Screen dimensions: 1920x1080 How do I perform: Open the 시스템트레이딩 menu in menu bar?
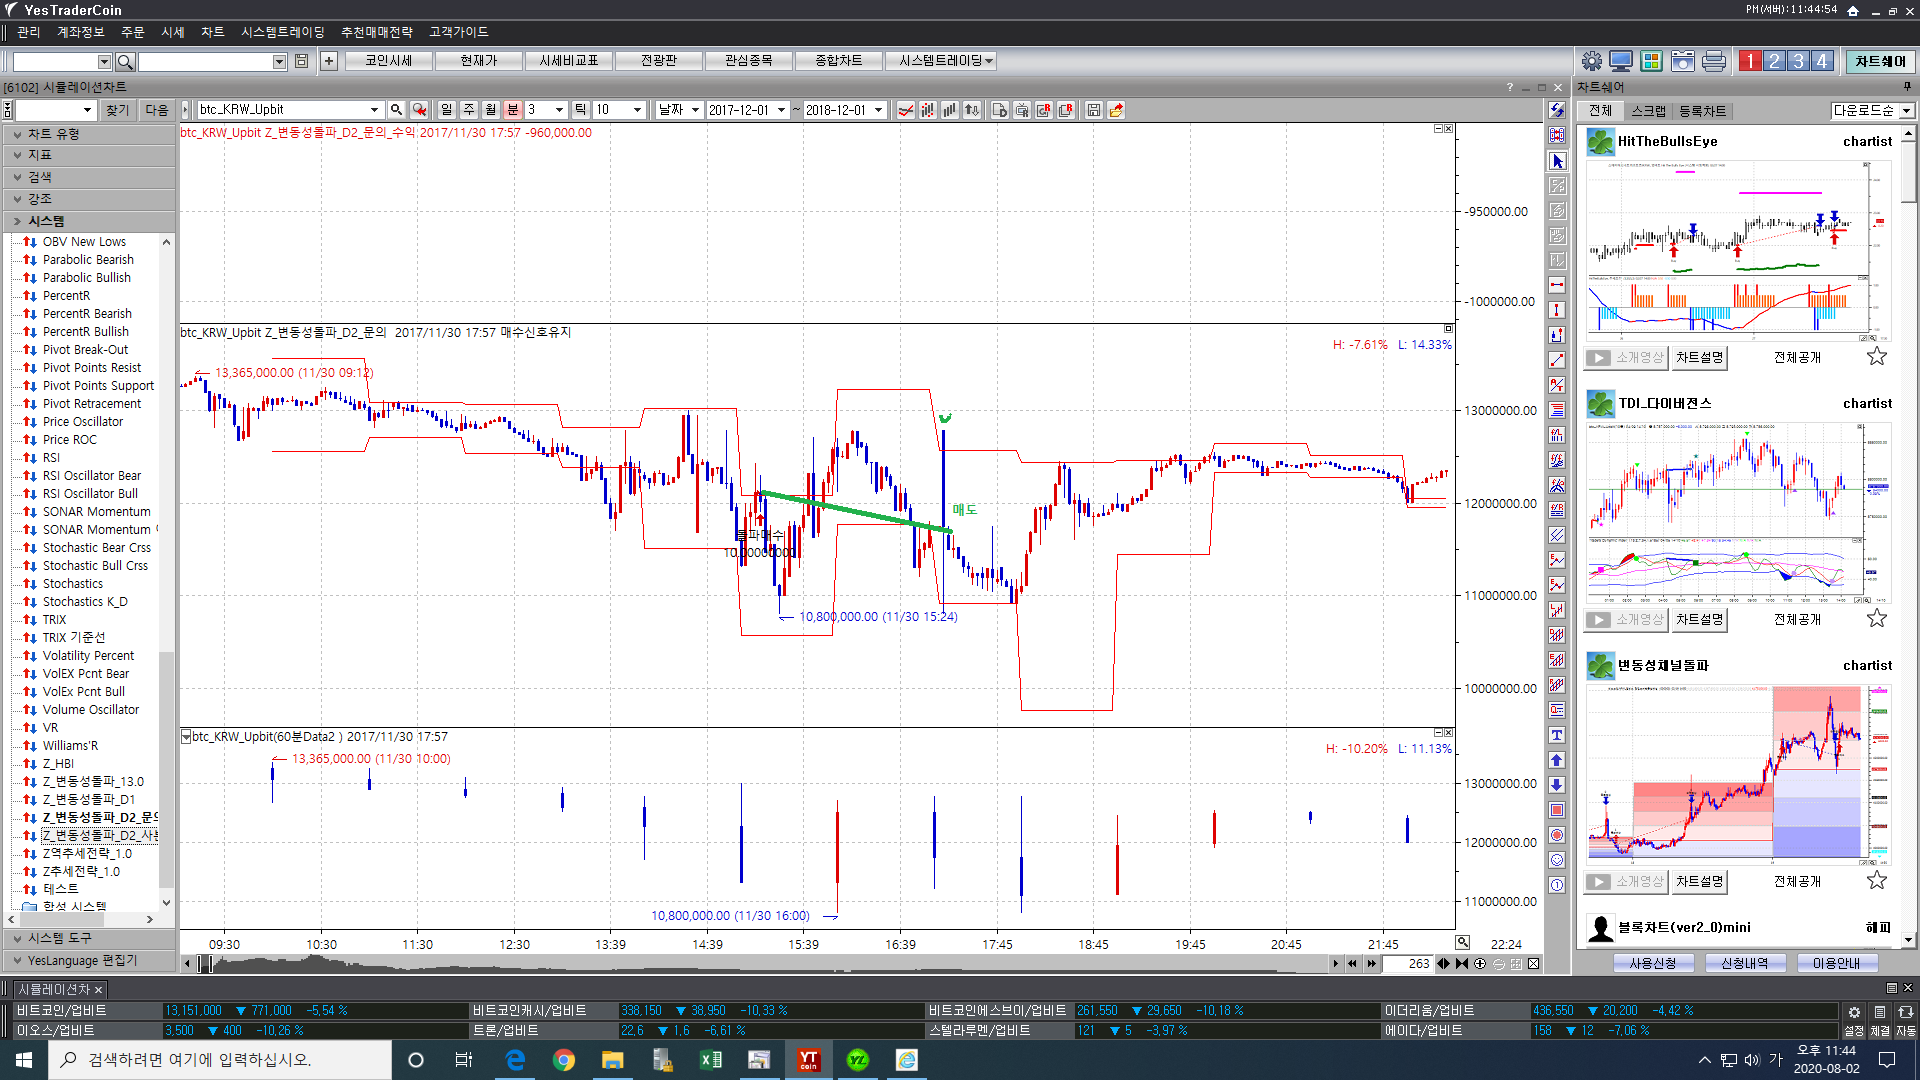pyautogui.click(x=282, y=32)
